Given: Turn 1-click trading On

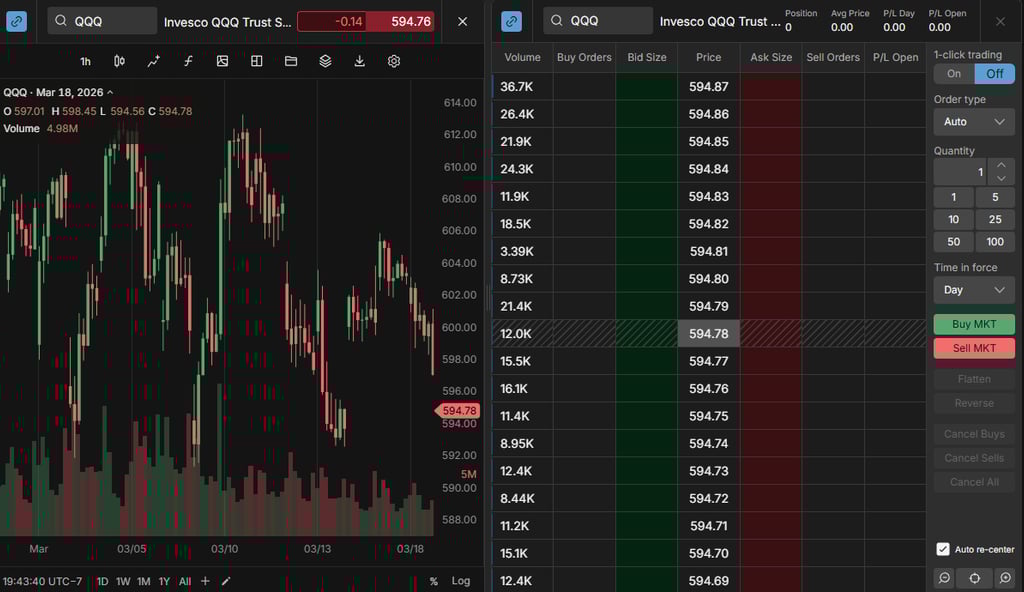Looking at the screenshot, I should pyautogui.click(x=954, y=74).
